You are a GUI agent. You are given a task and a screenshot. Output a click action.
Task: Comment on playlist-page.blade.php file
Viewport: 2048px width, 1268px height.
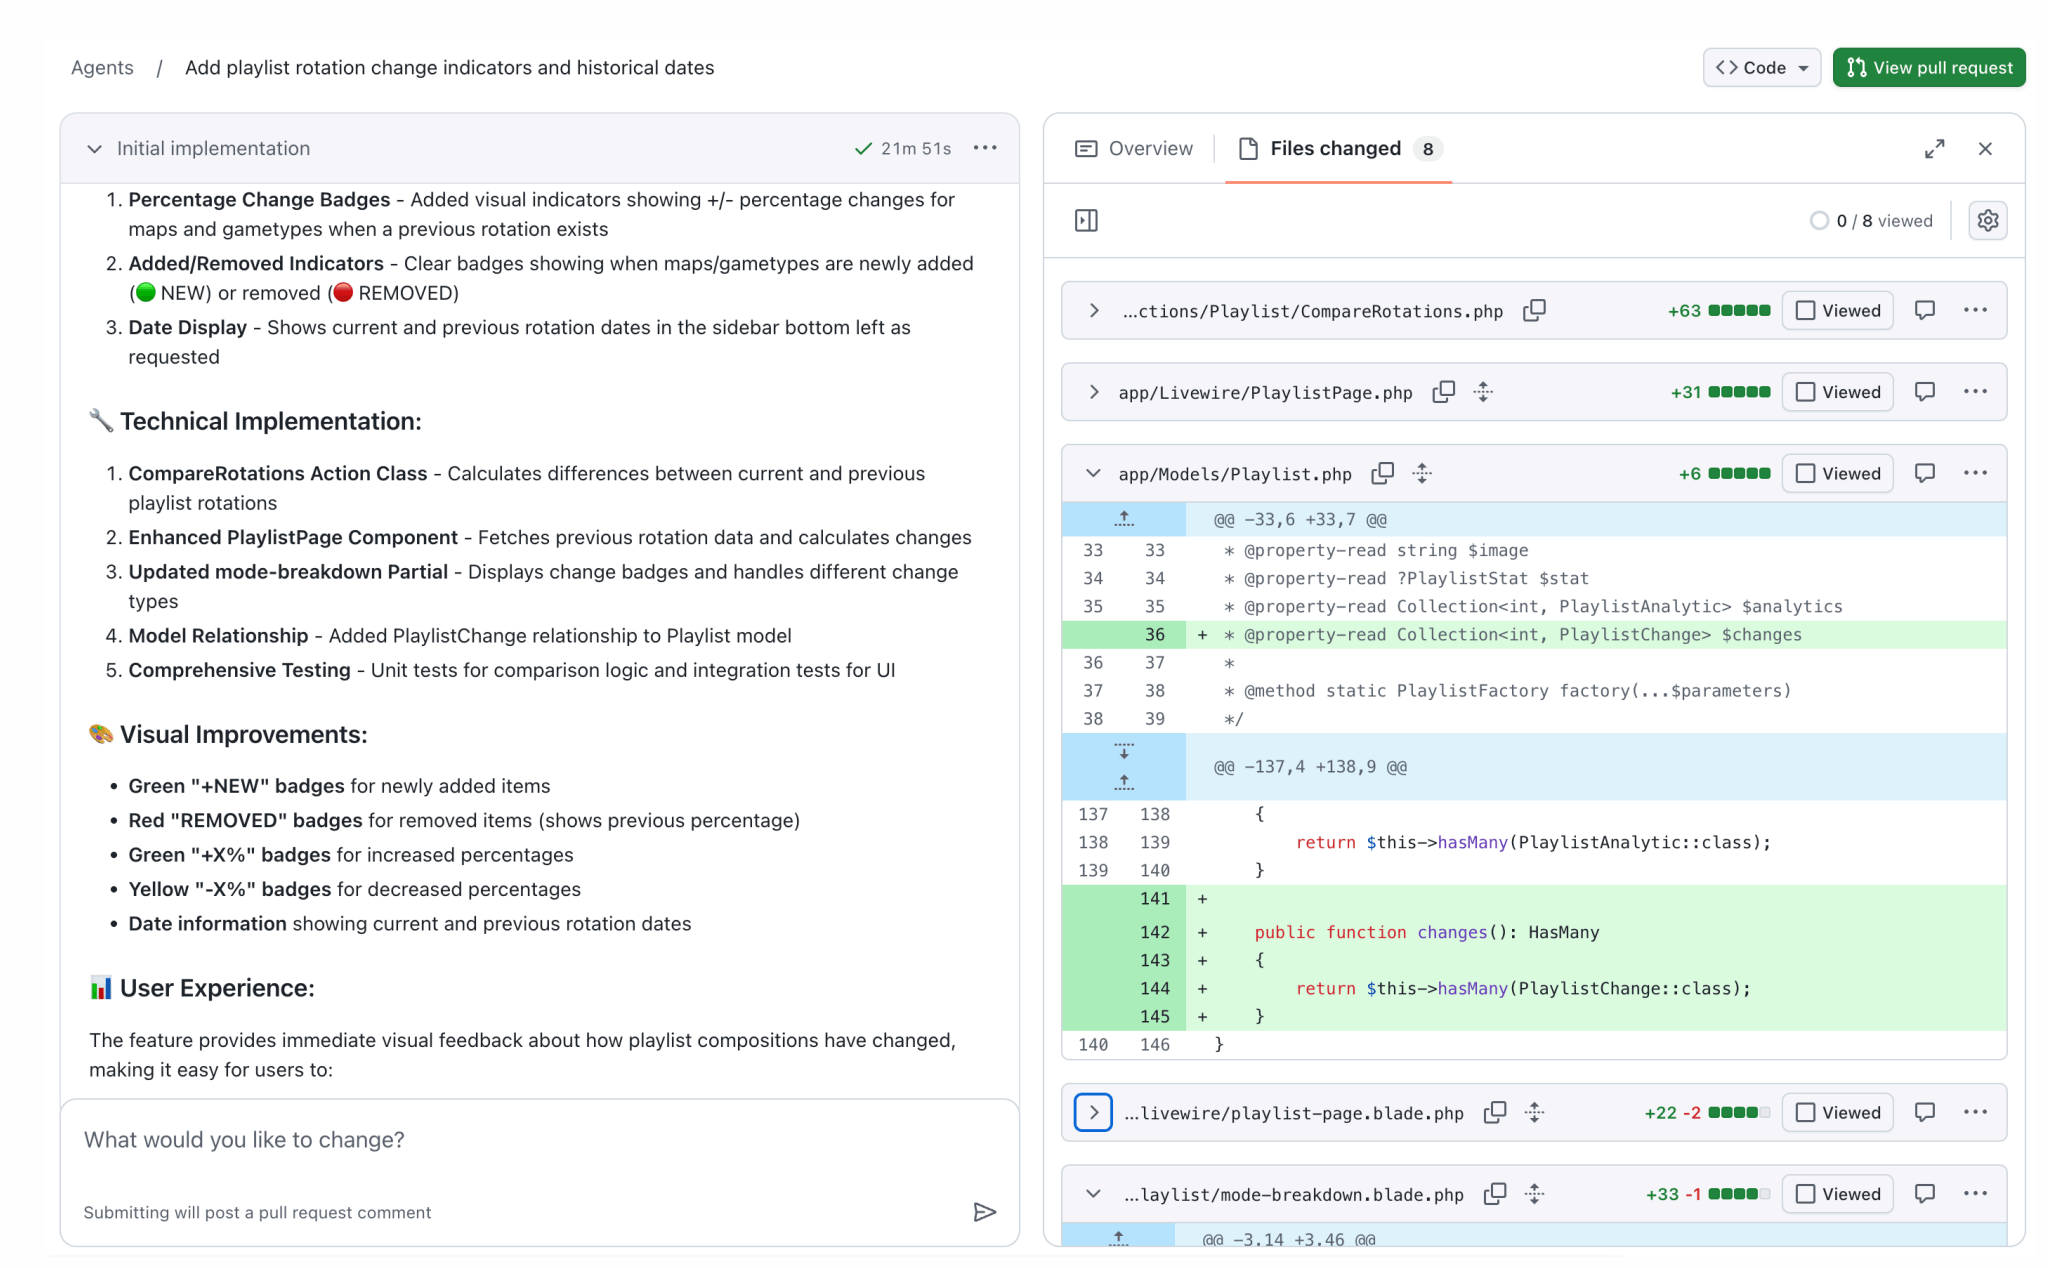[1925, 1112]
